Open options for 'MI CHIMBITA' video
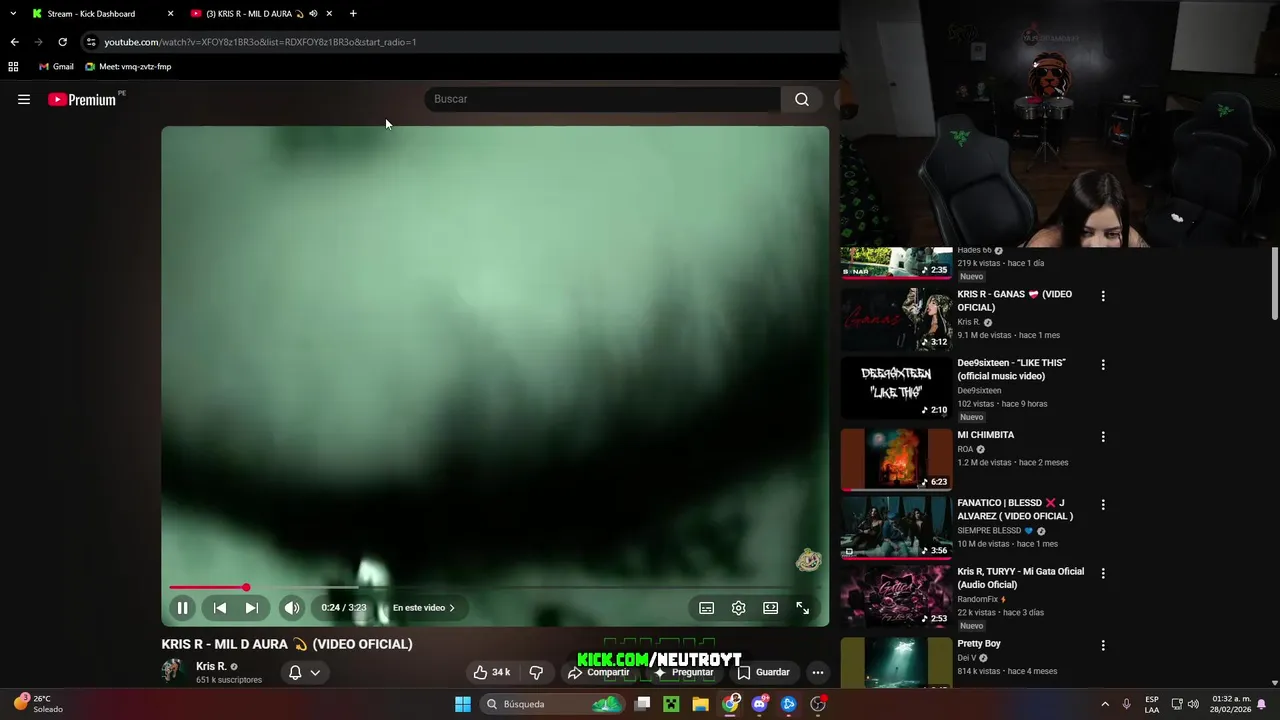Image resolution: width=1280 pixels, height=720 pixels. [1103, 437]
